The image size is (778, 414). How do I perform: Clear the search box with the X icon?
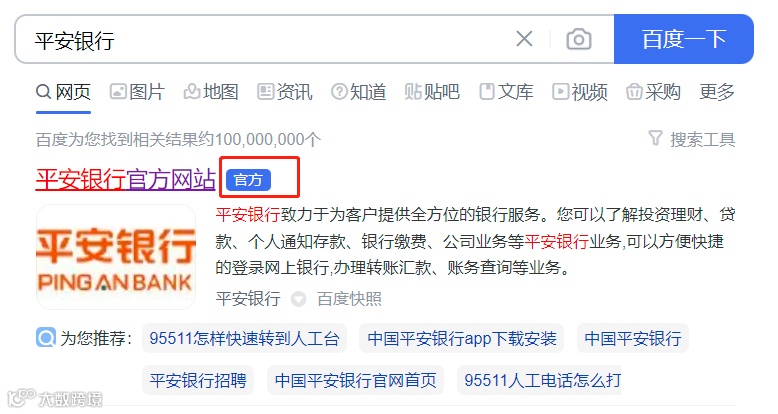(524, 39)
